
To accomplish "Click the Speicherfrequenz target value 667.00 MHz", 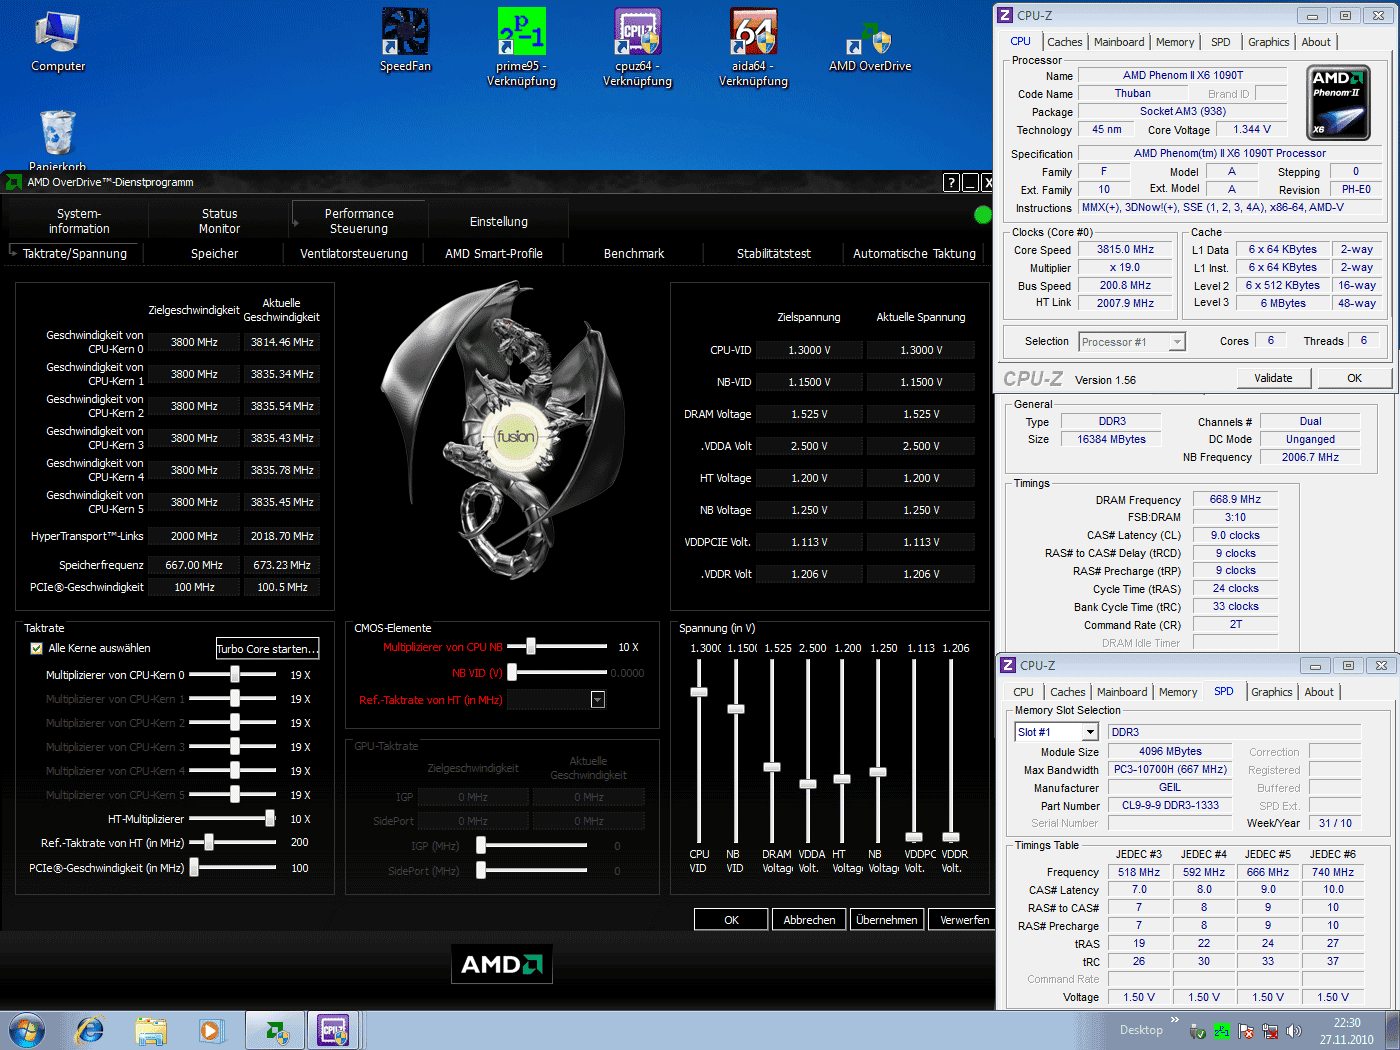I will [194, 565].
